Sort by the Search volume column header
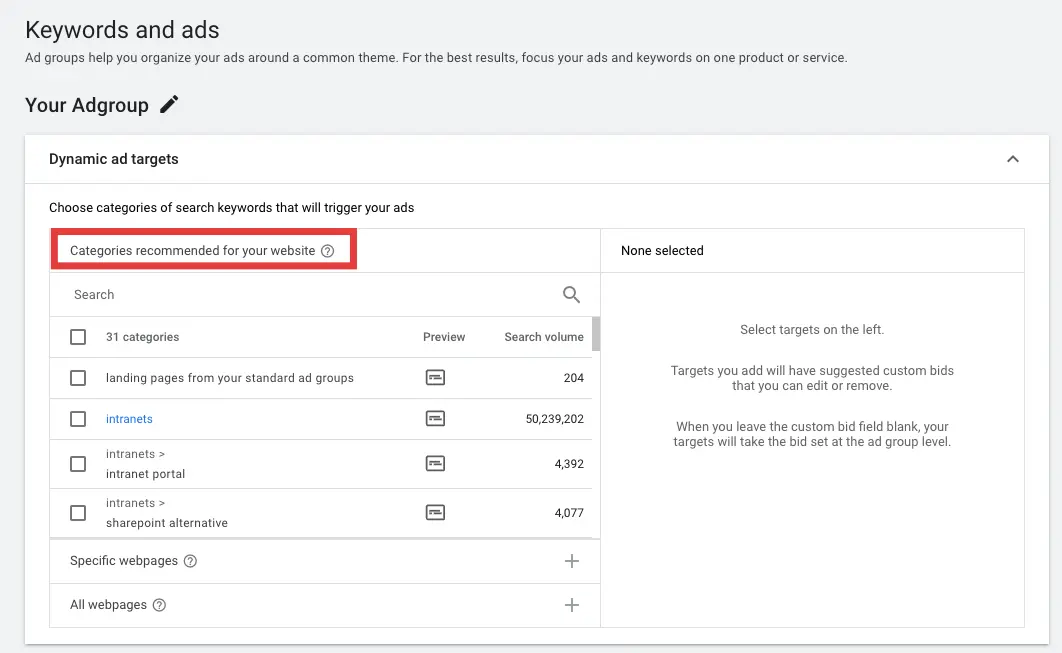 click(543, 337)
